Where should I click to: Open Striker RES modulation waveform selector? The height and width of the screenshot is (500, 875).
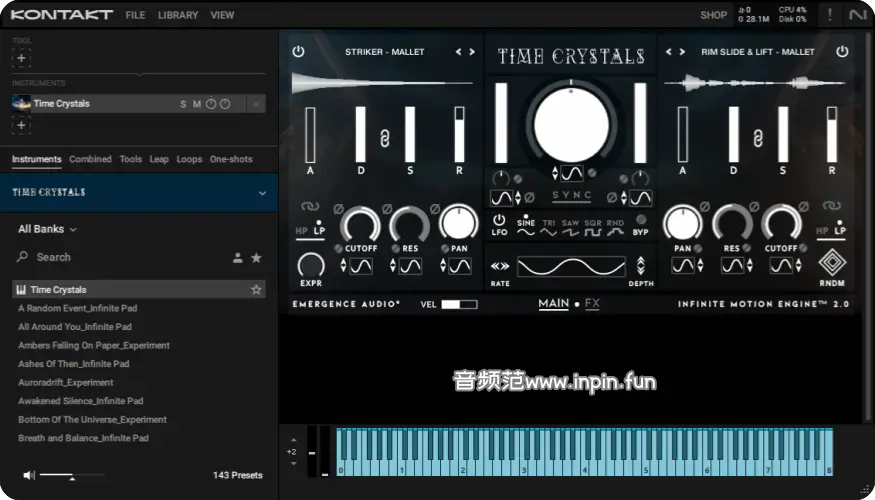(x=410, y=266)
